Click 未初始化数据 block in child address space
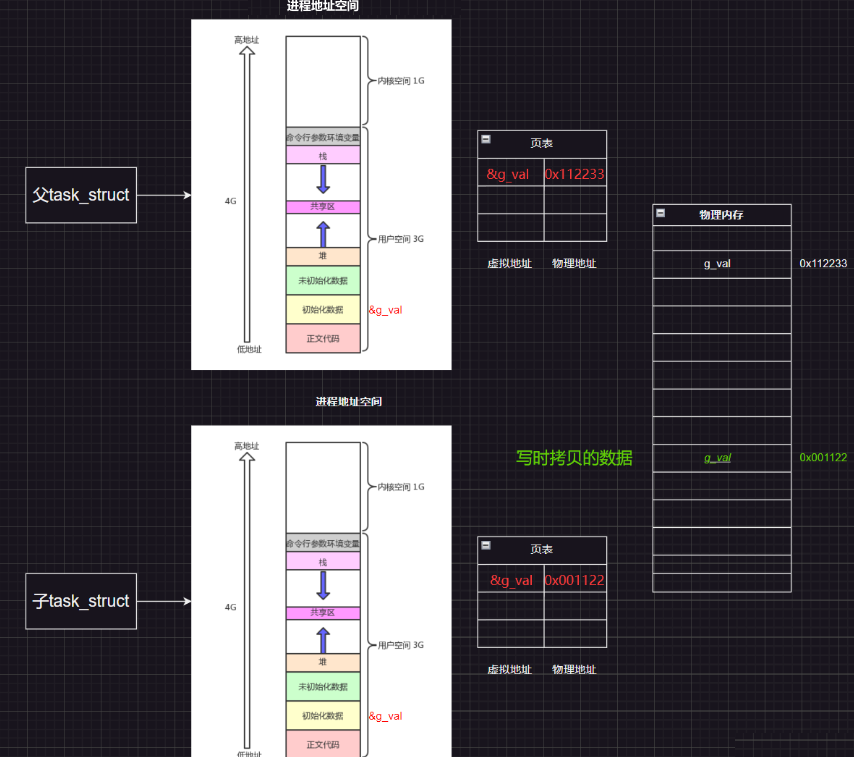 [x=323, y=687]
